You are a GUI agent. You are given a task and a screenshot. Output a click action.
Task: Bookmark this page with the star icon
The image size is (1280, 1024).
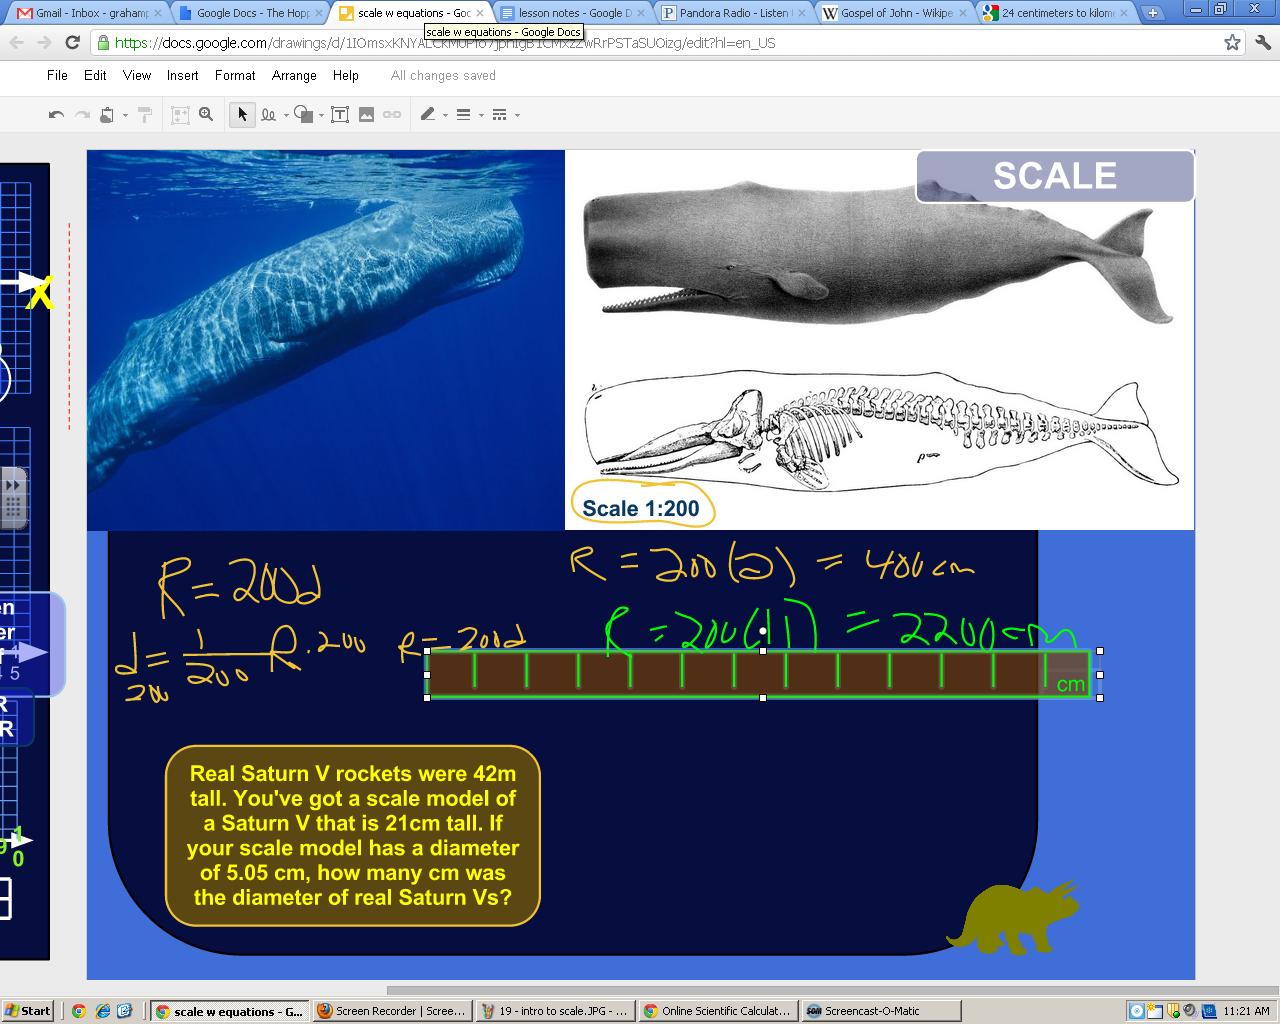click(x=1232, y=42)
